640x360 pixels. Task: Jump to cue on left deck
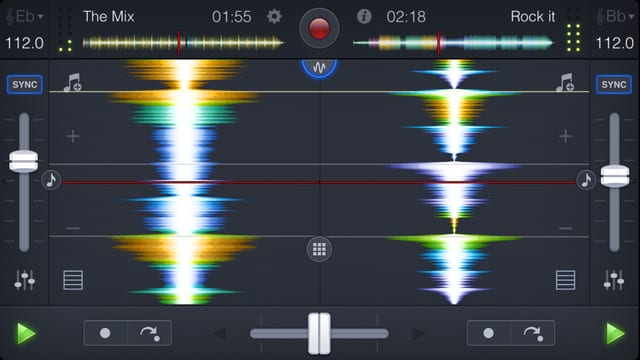point(149,333)
